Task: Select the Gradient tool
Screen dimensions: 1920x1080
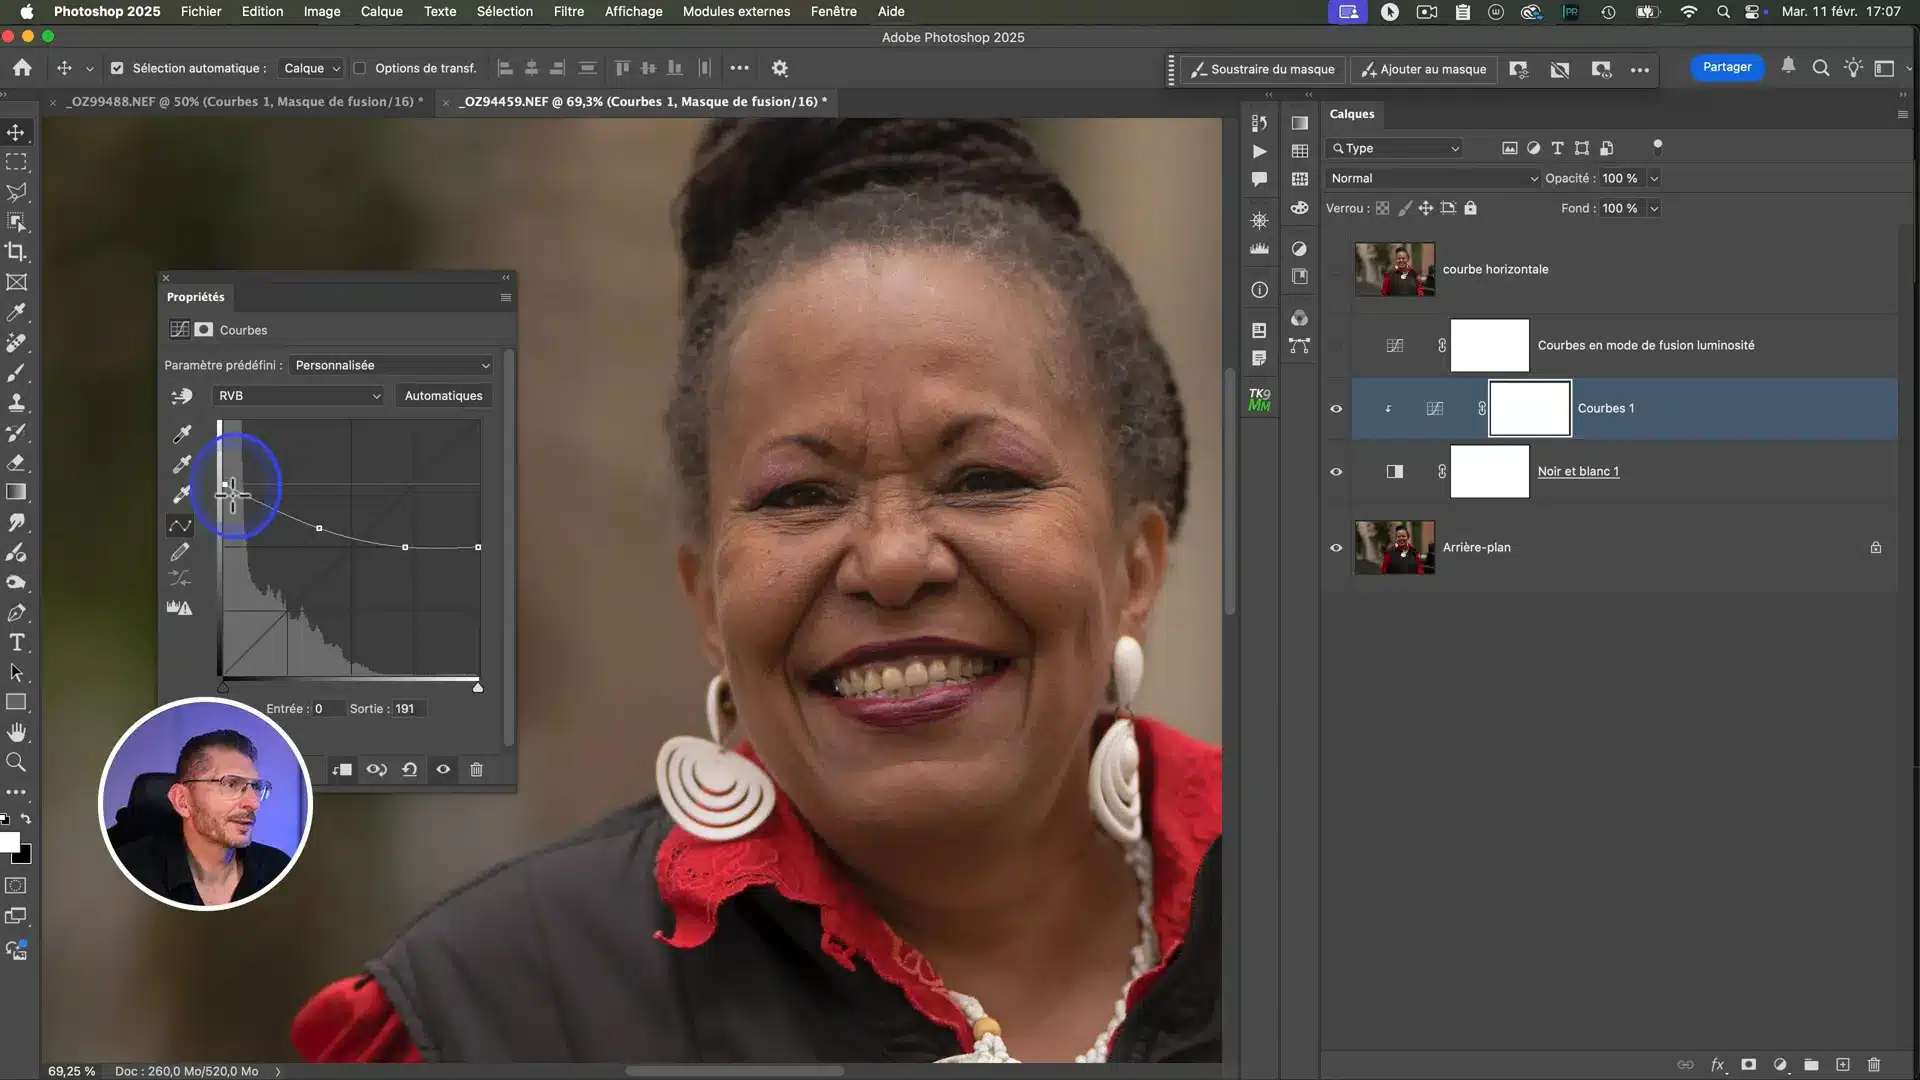Action: coord(16,492)
